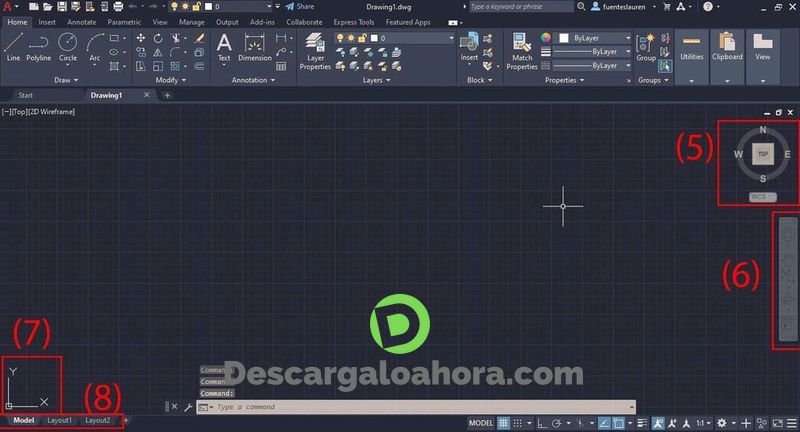Open Layer Properties manager

pos(315,51)
